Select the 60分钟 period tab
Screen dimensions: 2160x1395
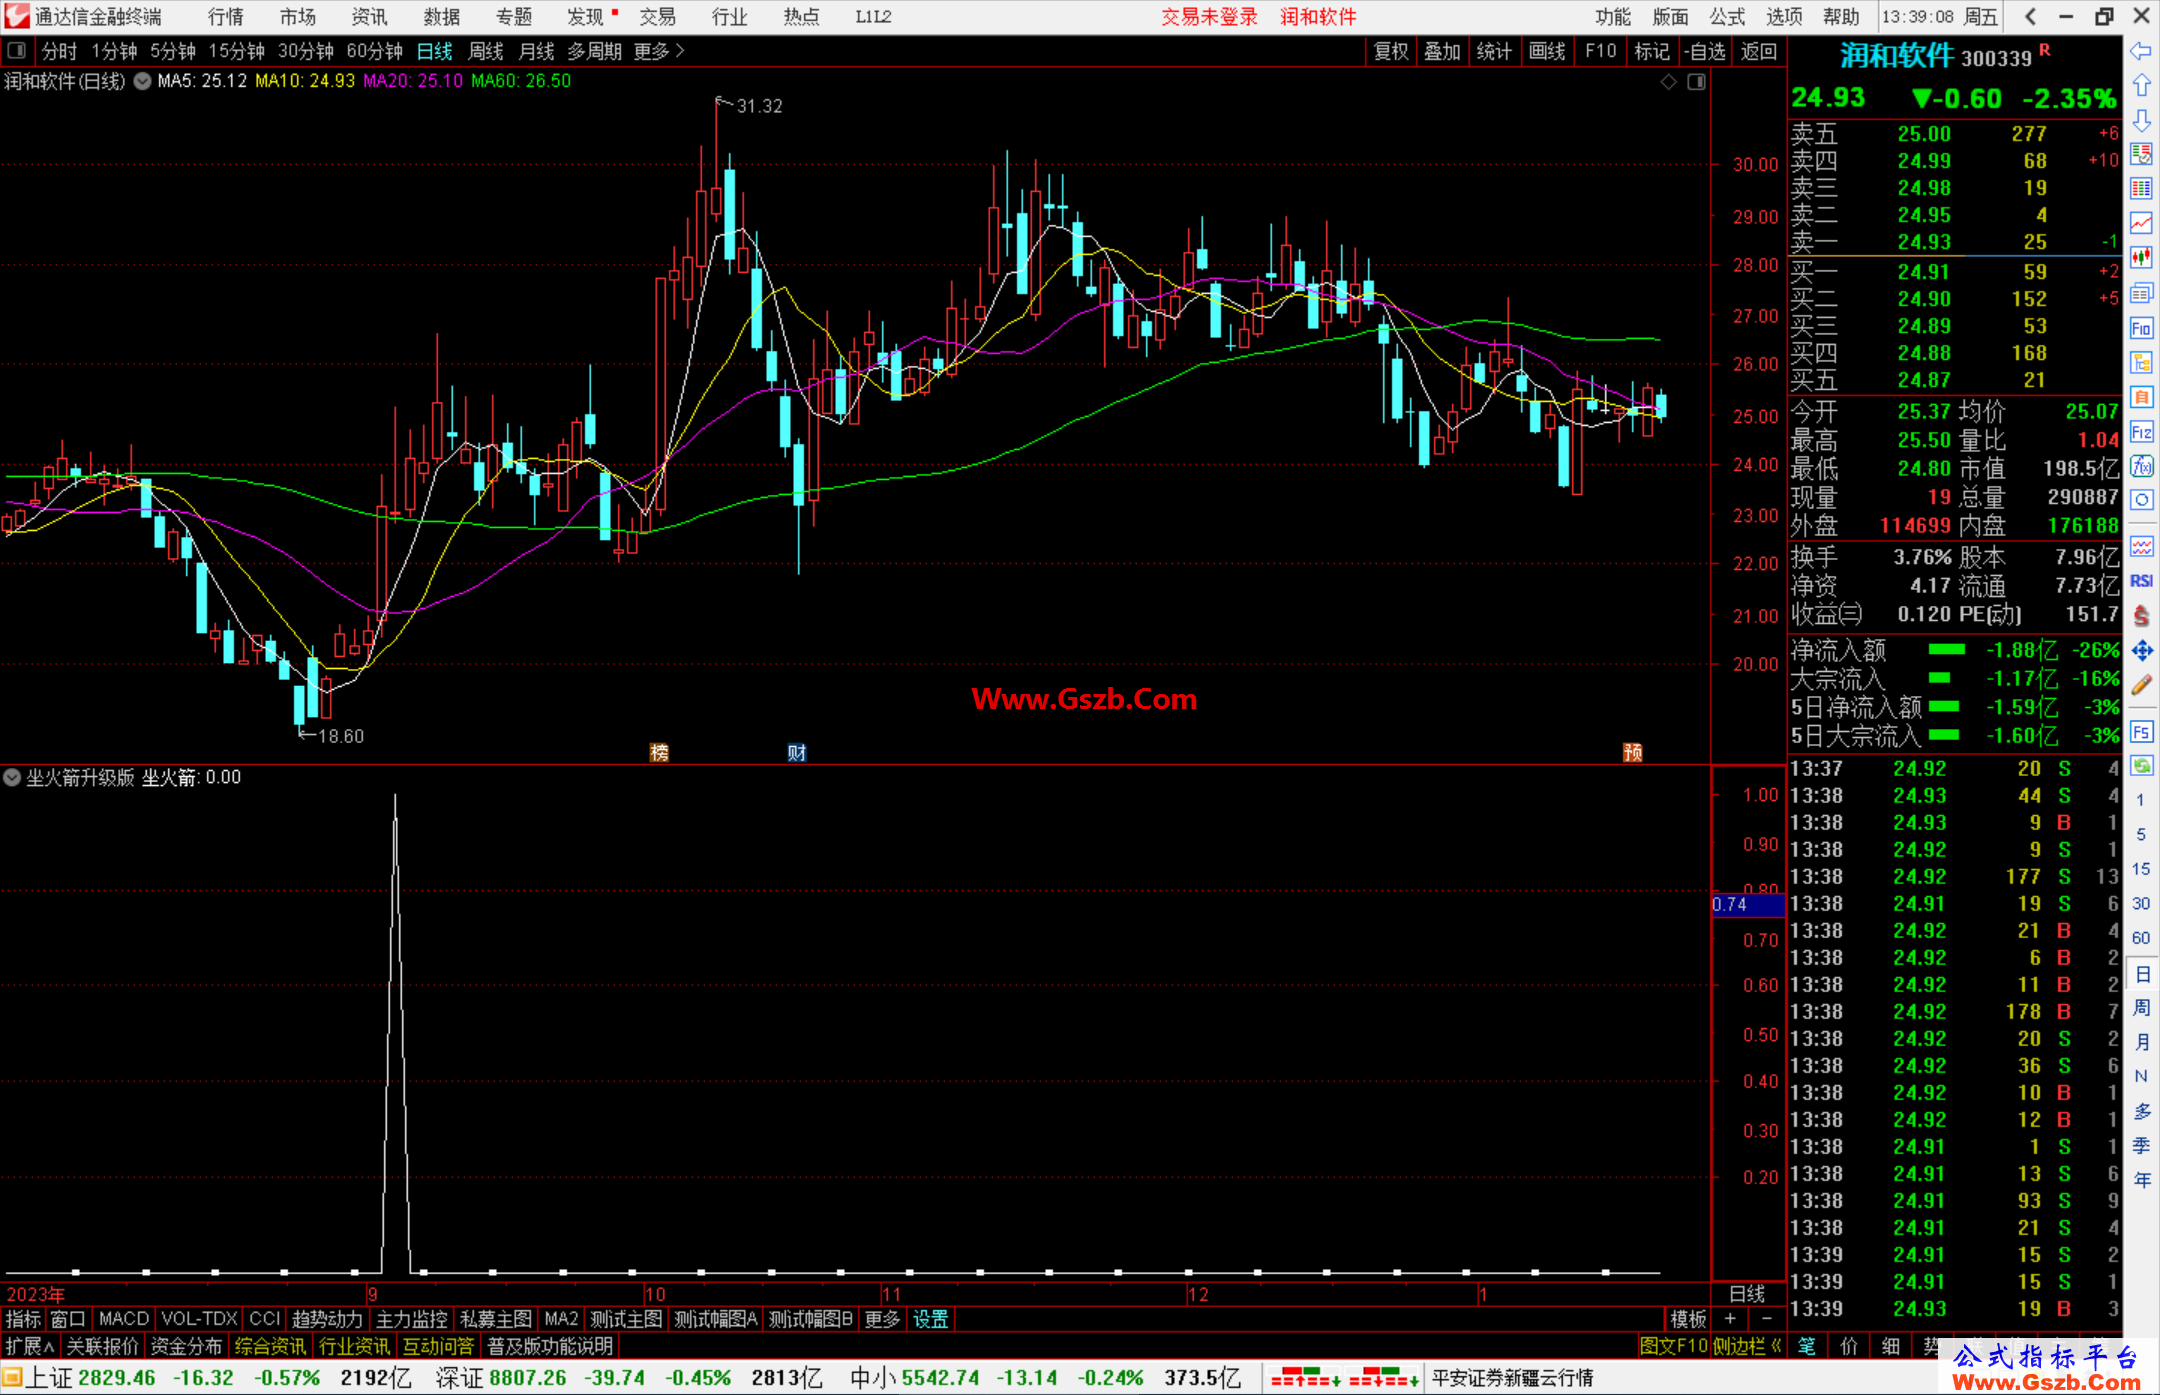pos(374,51)
